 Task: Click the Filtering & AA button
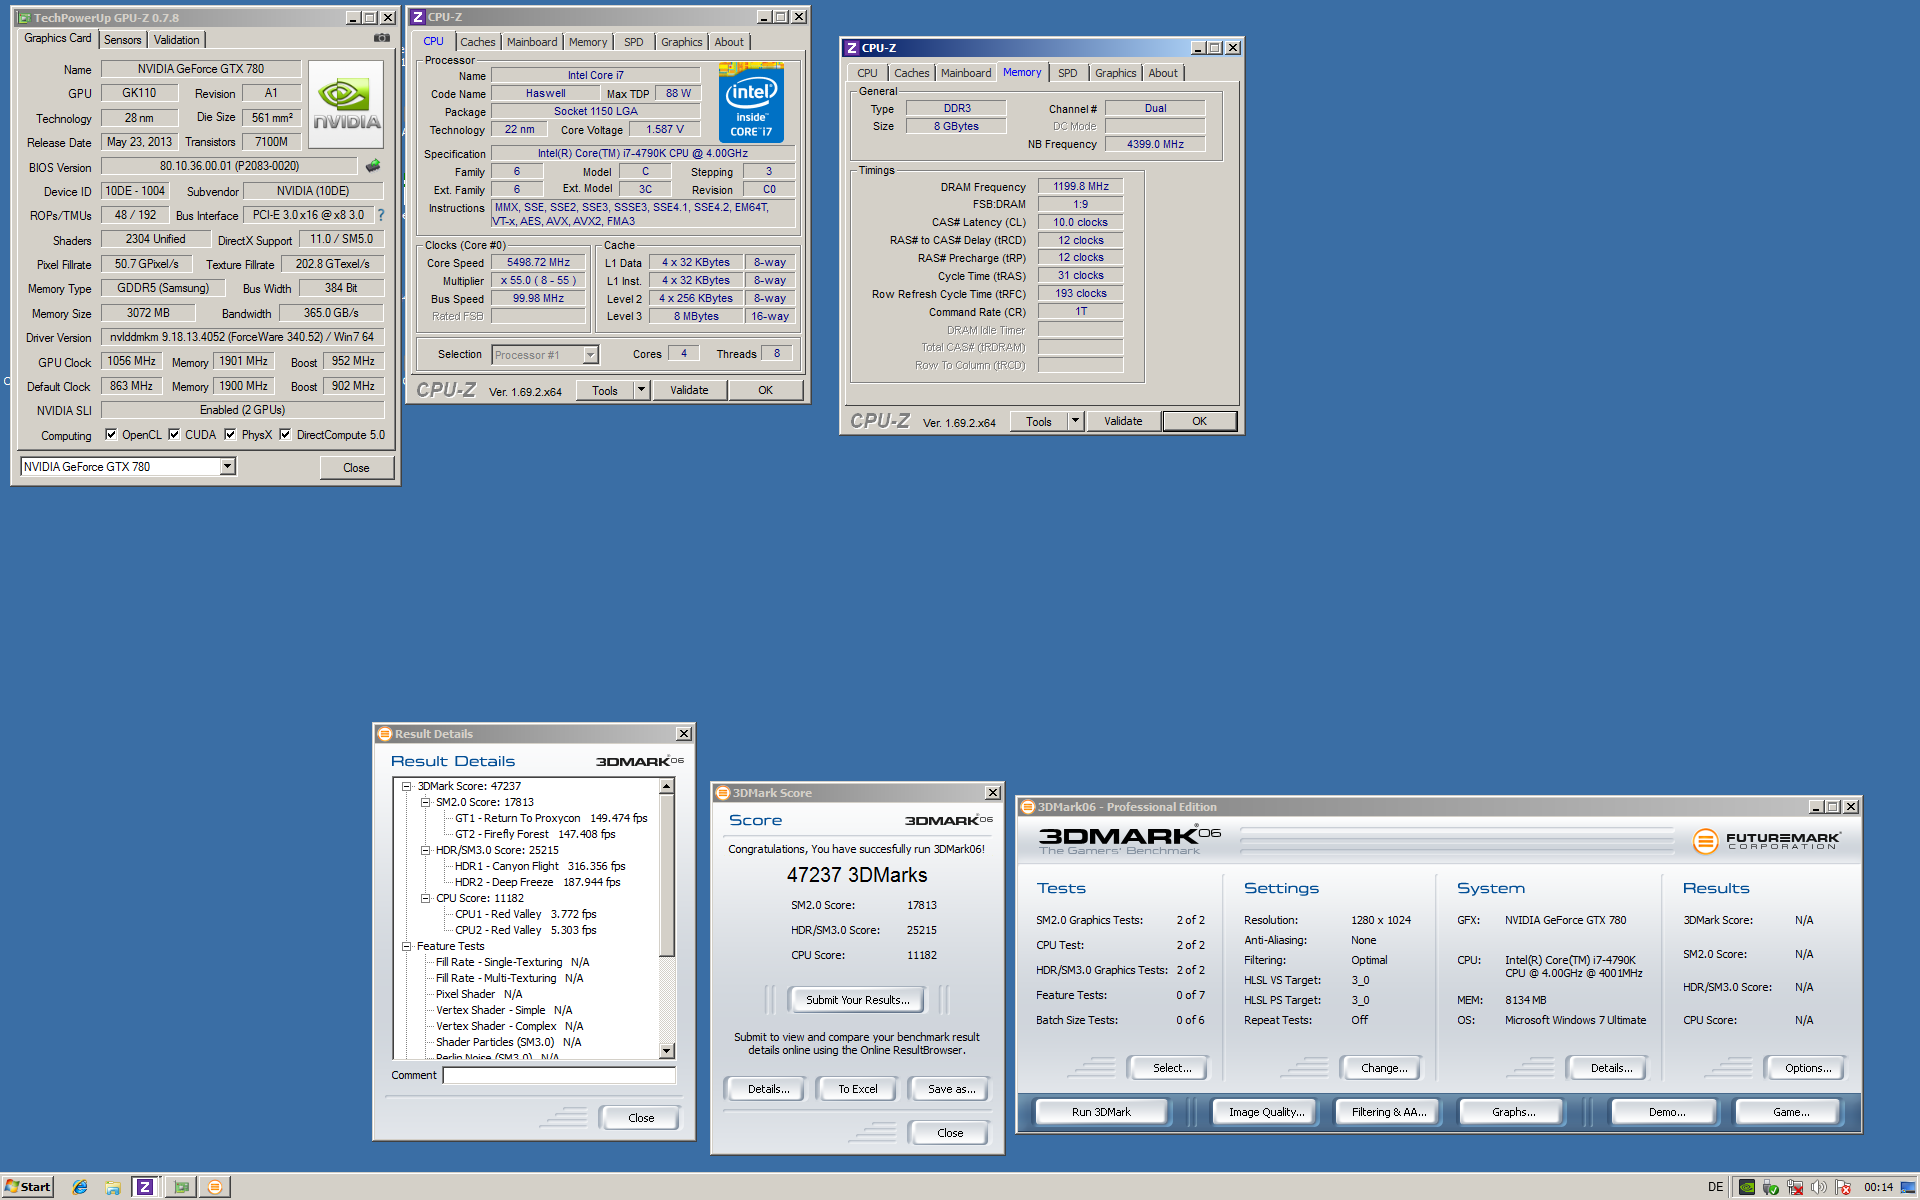(1388, 1112)
